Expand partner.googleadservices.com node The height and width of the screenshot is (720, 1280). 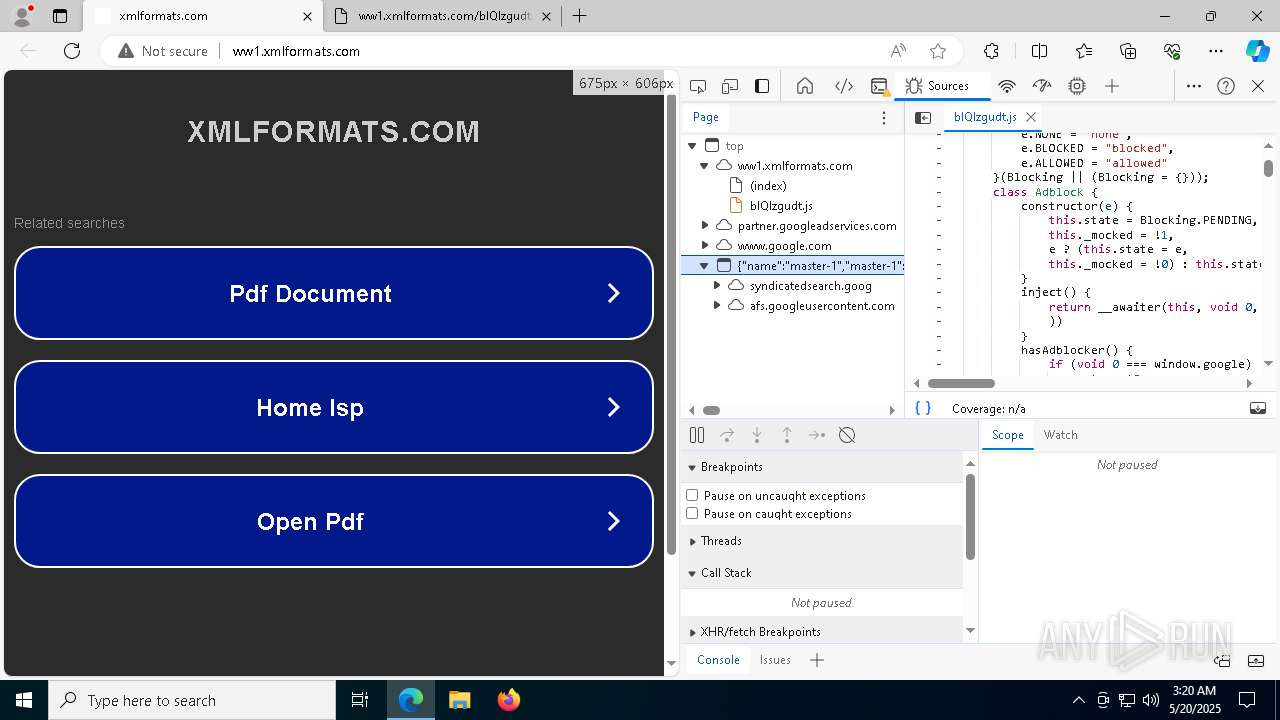[704, 226]
